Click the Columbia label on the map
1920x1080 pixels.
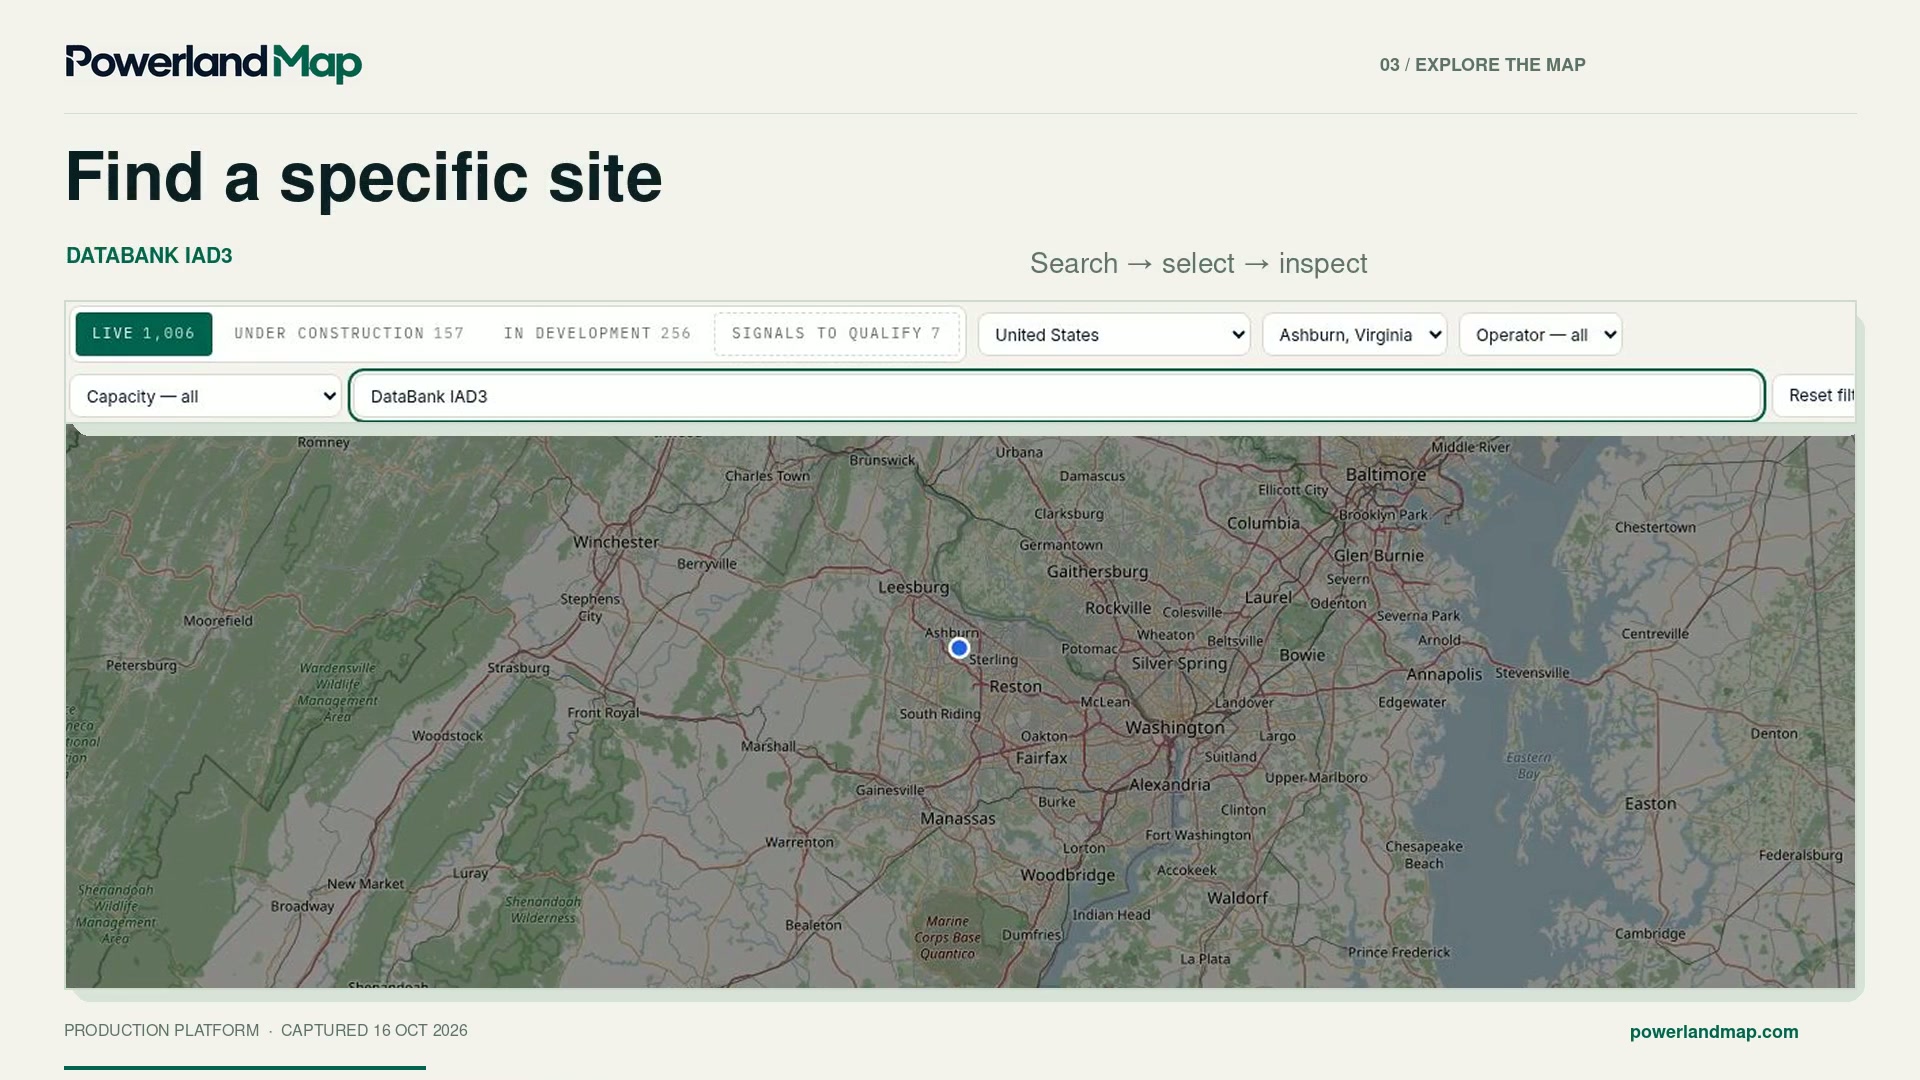click(x=1263, y=523)
